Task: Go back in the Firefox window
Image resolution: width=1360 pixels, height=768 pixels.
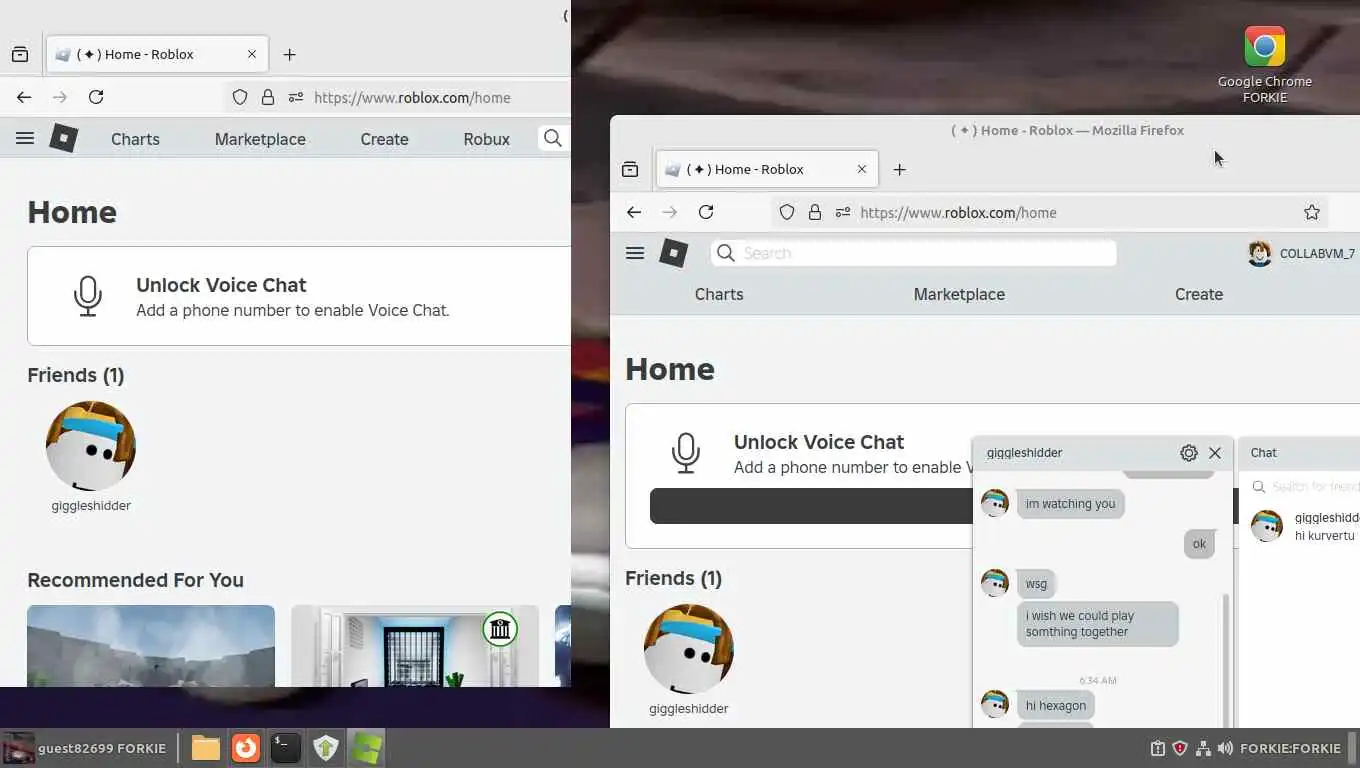Action: (634, 212)
